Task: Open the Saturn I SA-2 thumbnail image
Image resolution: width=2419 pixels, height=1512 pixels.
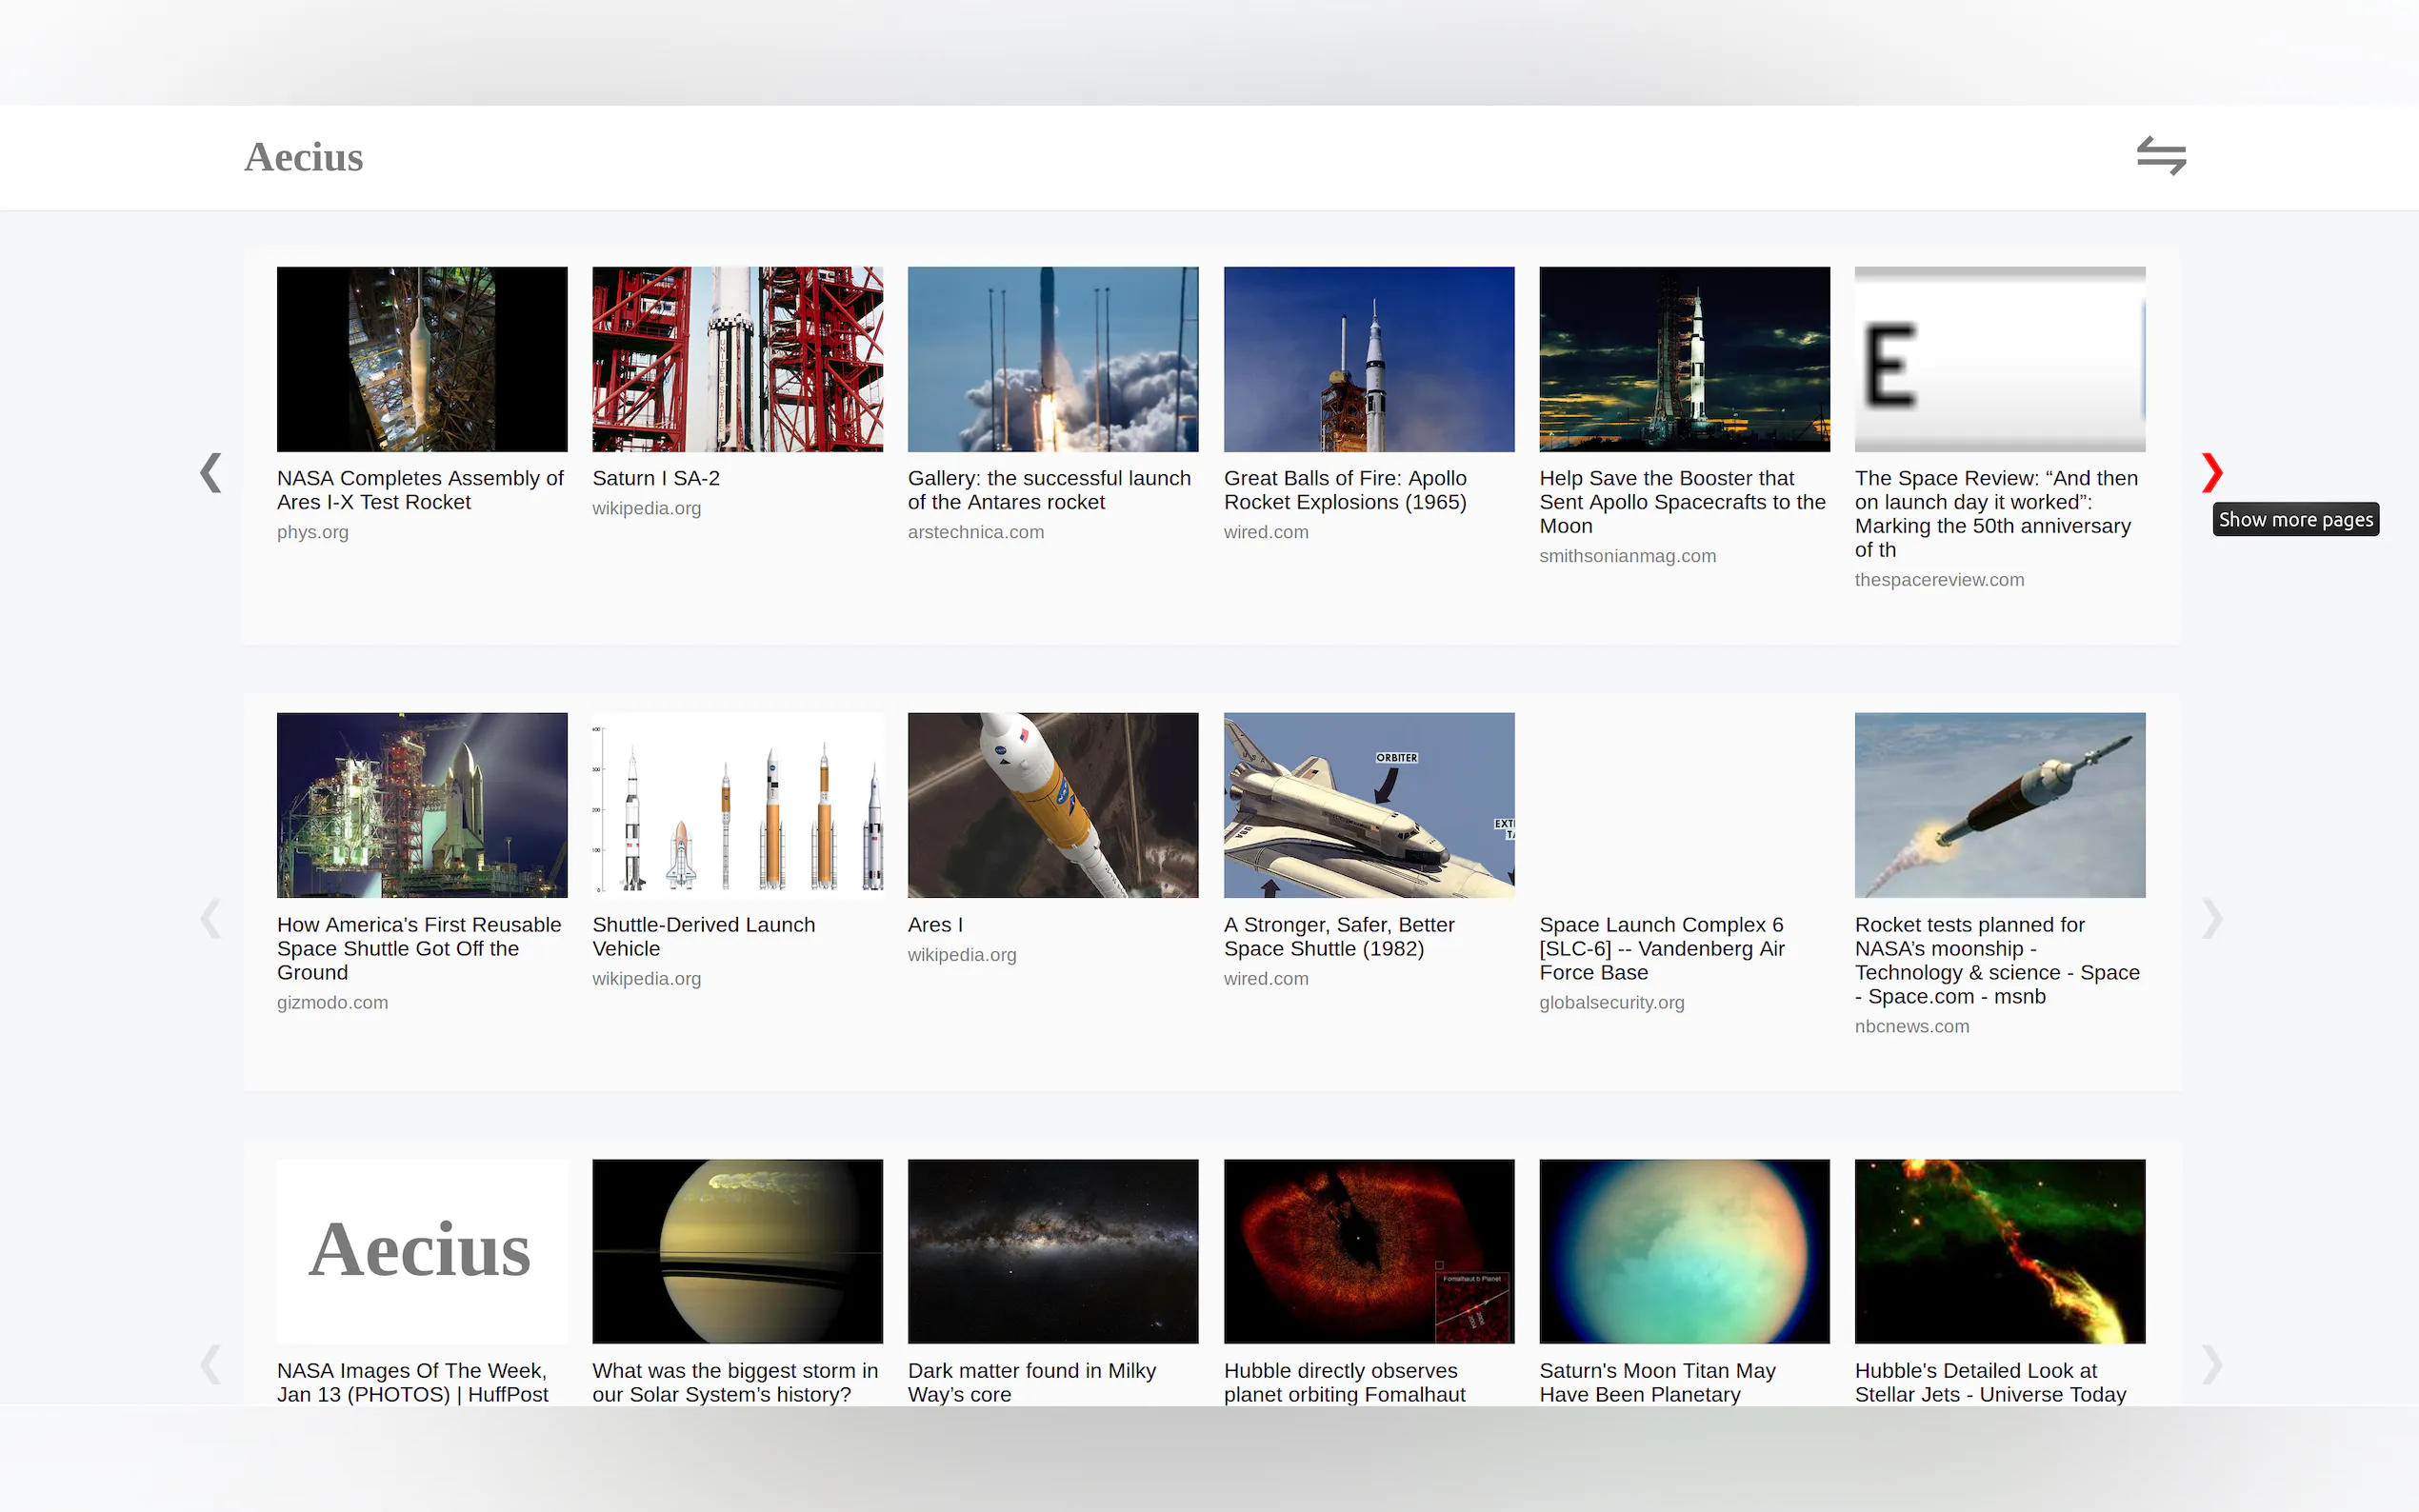Action: tap(737, 359)
